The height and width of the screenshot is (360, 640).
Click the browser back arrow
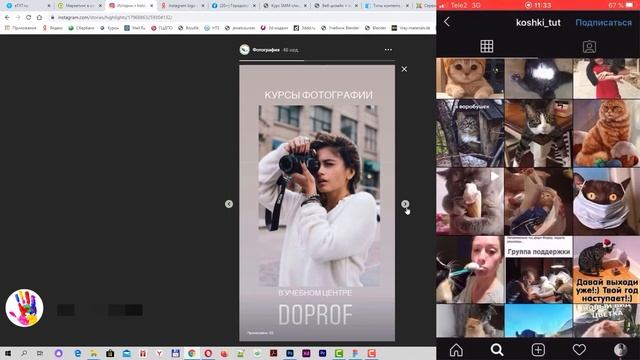tap(7, 17)
